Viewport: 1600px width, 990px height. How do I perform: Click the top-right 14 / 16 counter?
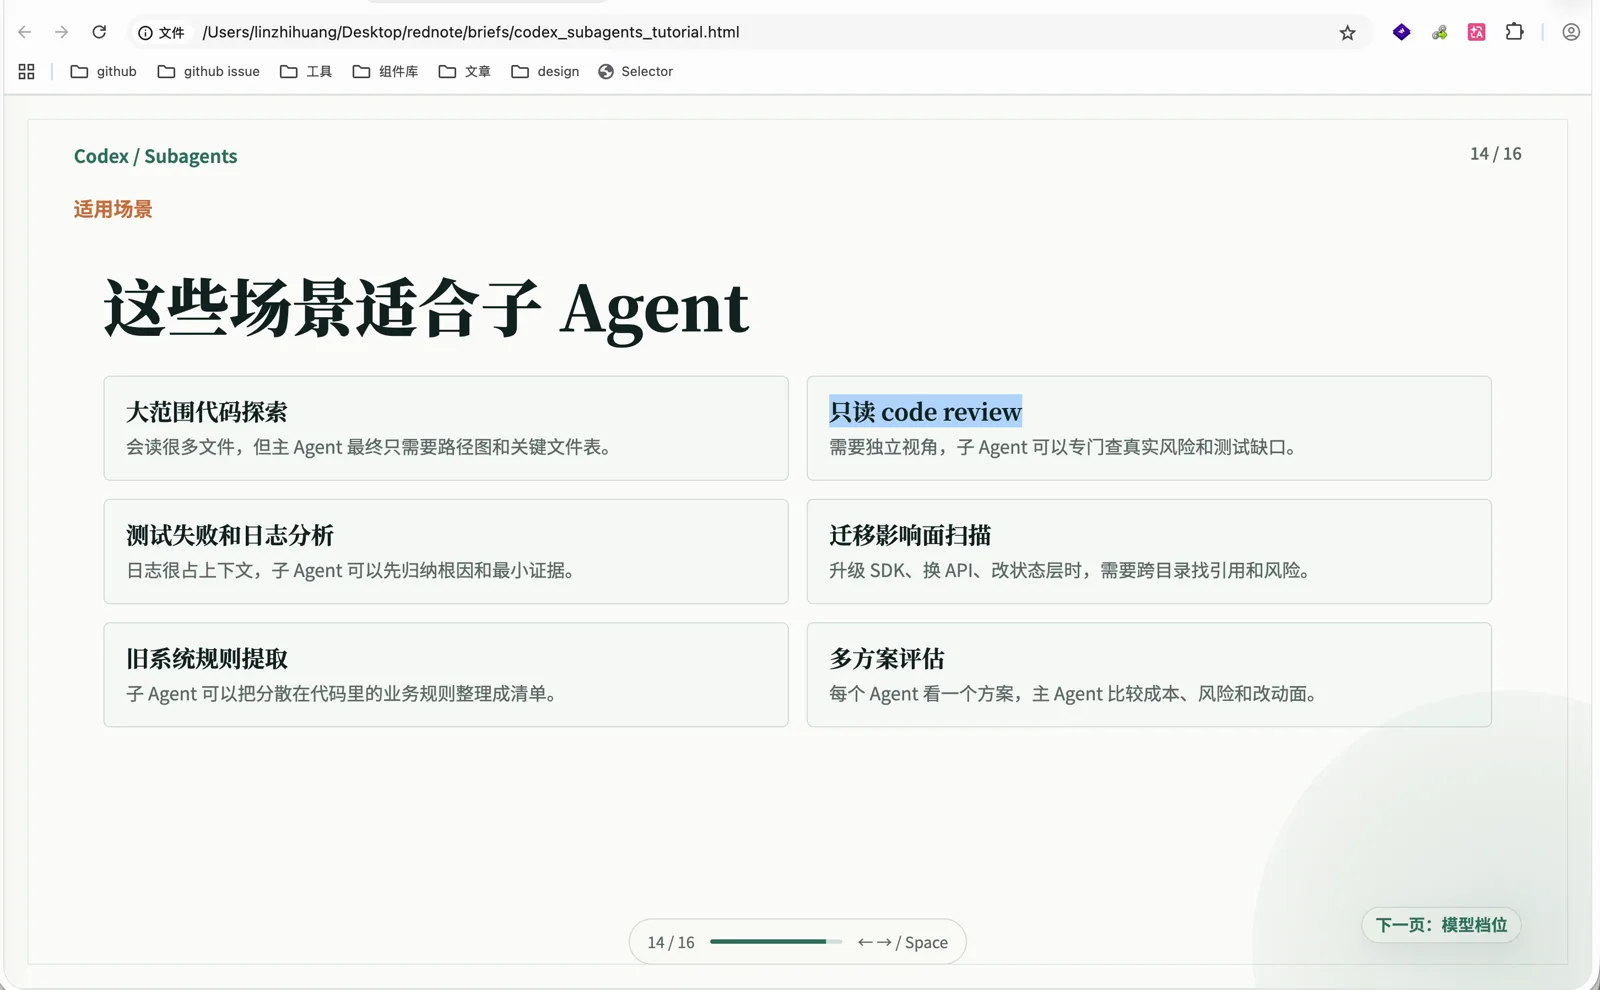click(1495, 154)
